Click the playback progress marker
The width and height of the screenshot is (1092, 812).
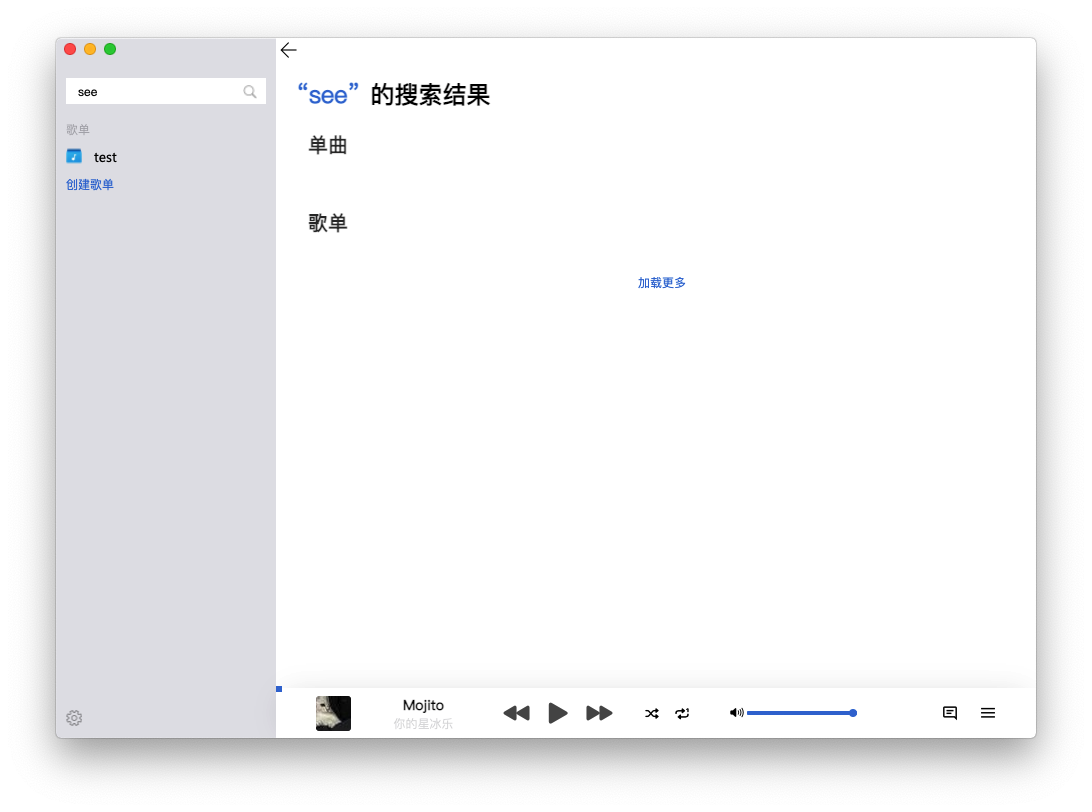pyautogui.click(x=279, y=689)
